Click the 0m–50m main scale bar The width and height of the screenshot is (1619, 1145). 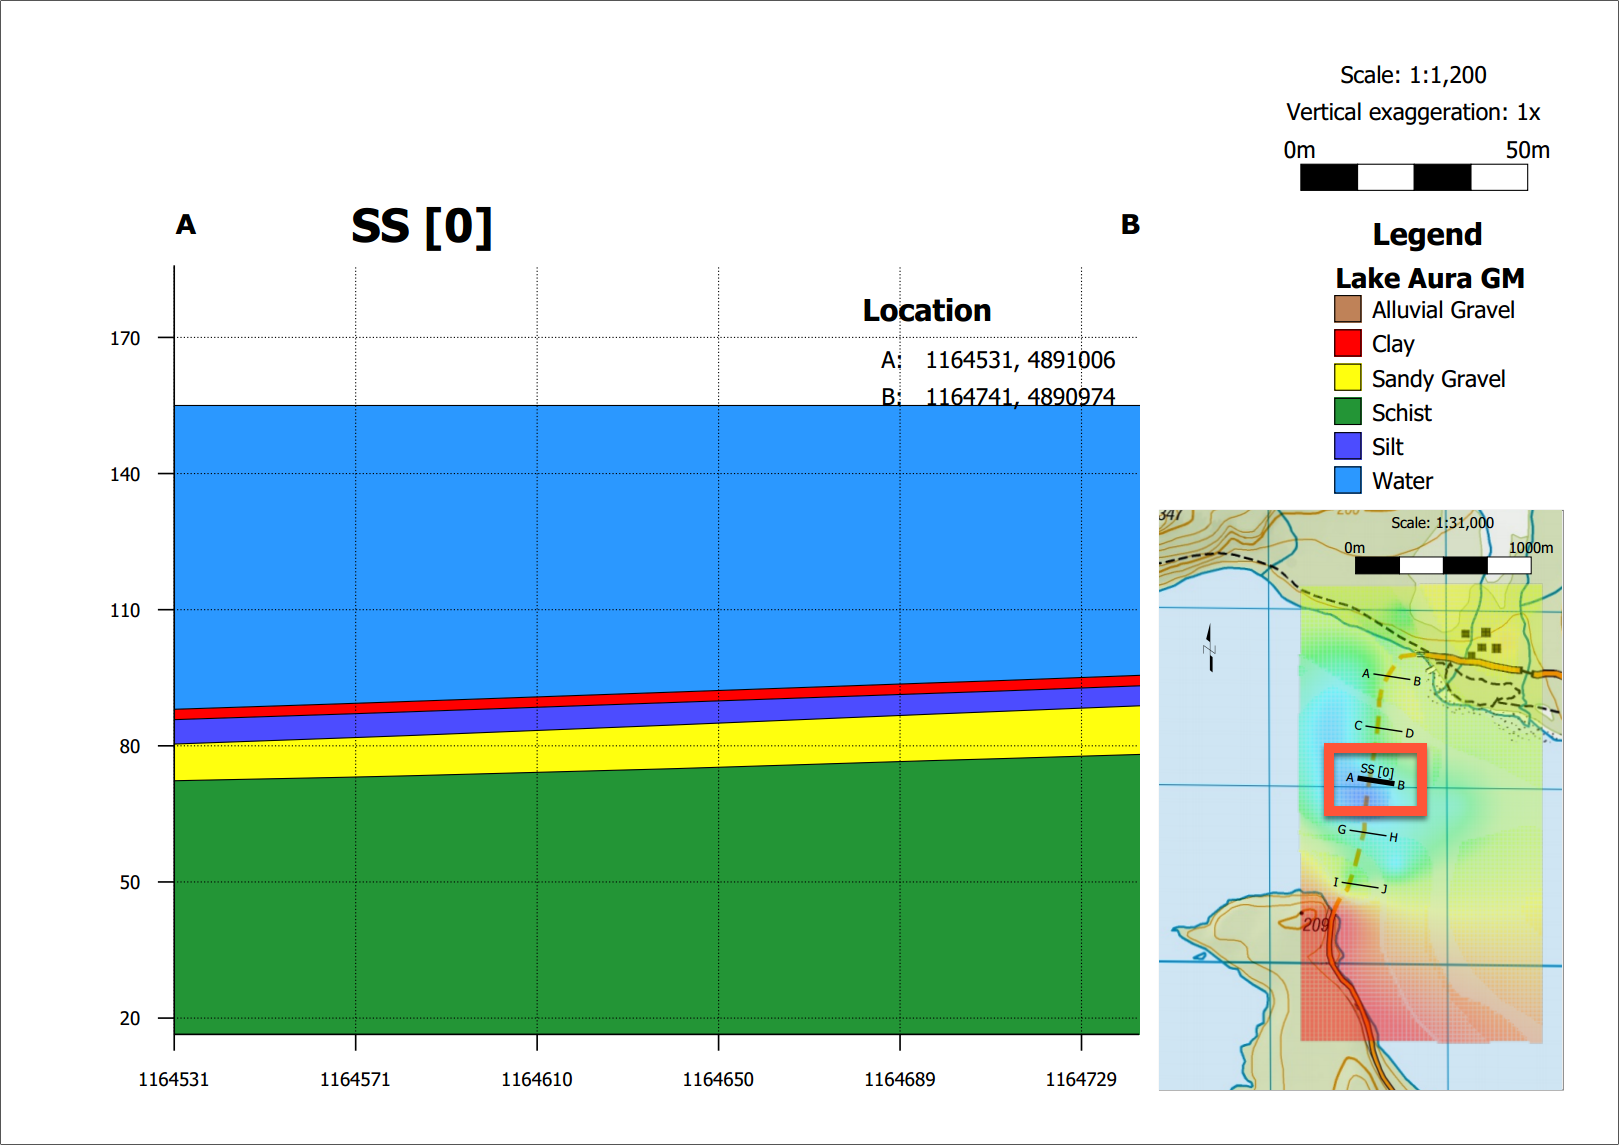1413,178
